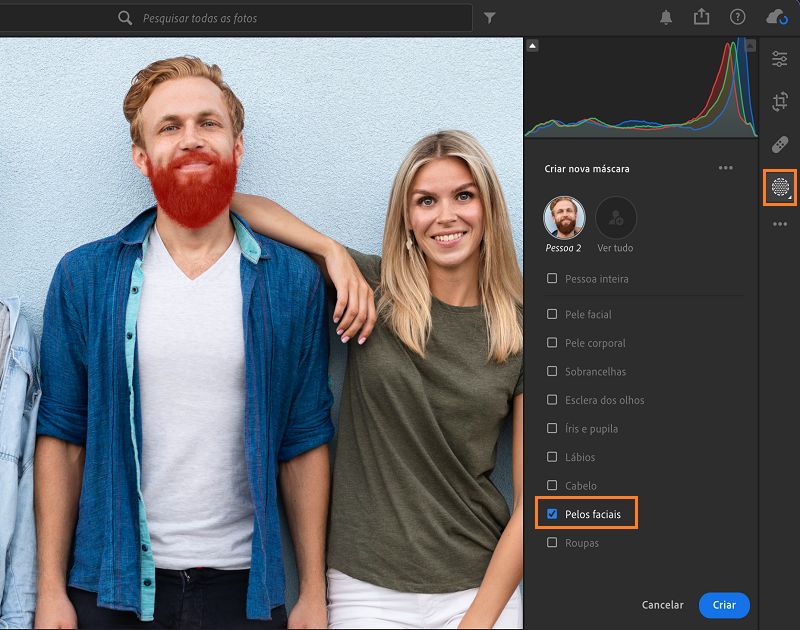The height and width of the screenshot is (630, 800).
Task: Open the Edit sliders panel icon
Action: tap(779, 59)
